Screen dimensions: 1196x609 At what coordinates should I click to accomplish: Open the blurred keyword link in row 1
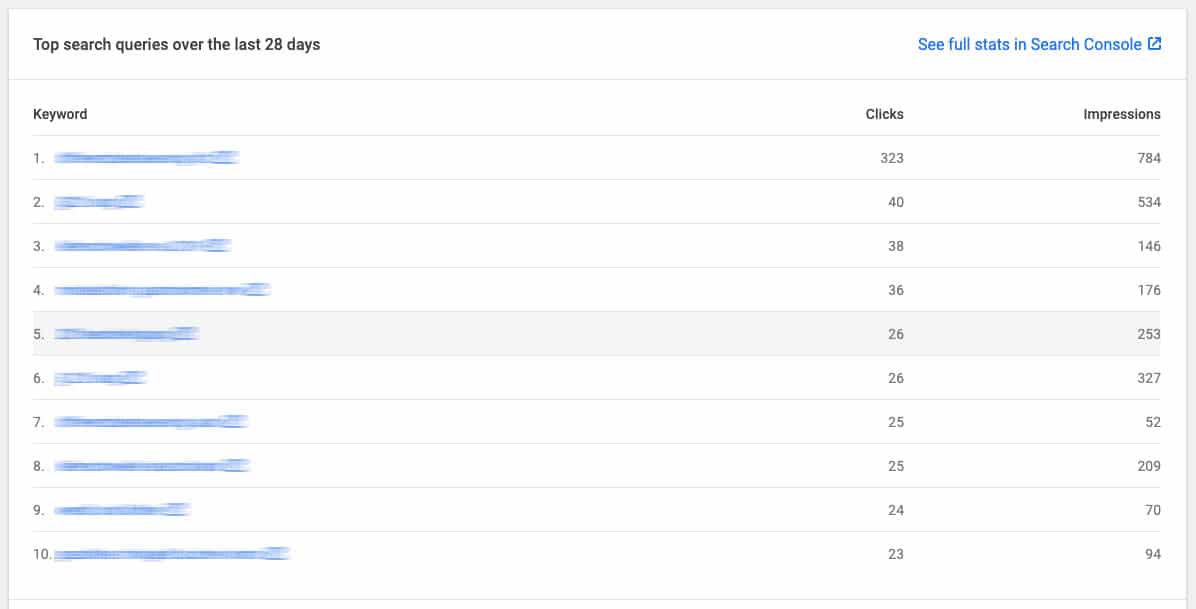click(x=146, y=158)
